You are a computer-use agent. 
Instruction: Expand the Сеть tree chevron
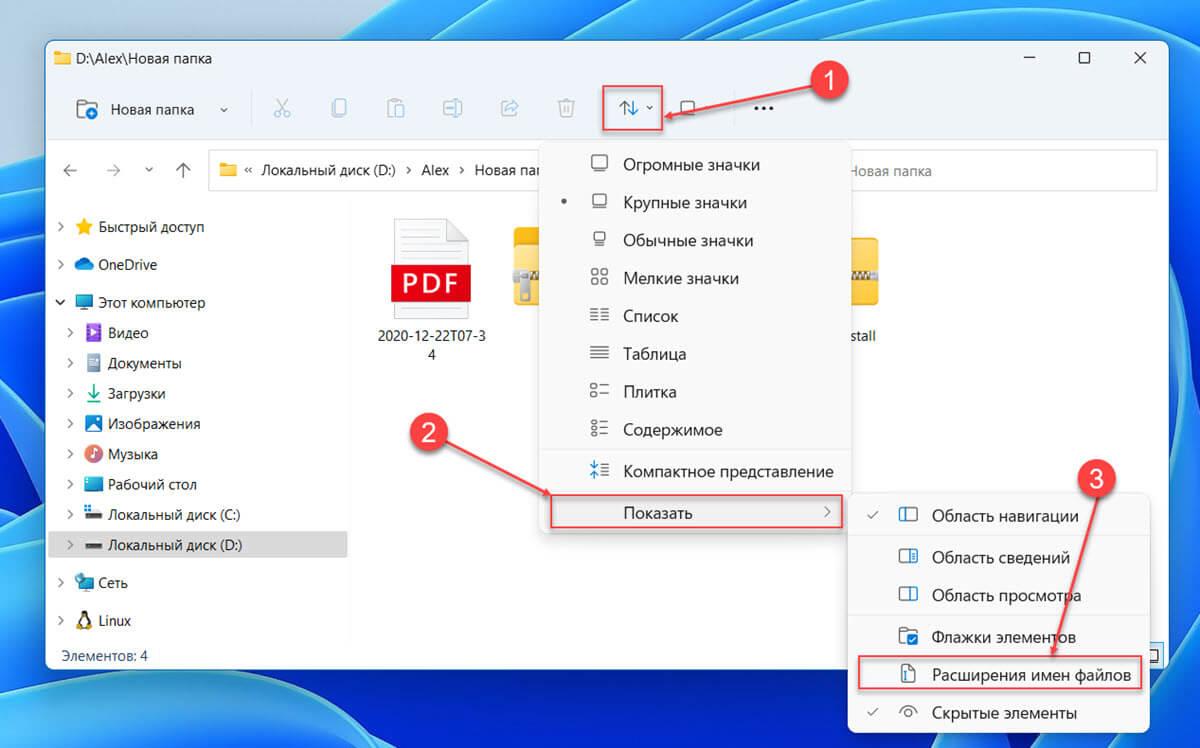coord(62,582)
